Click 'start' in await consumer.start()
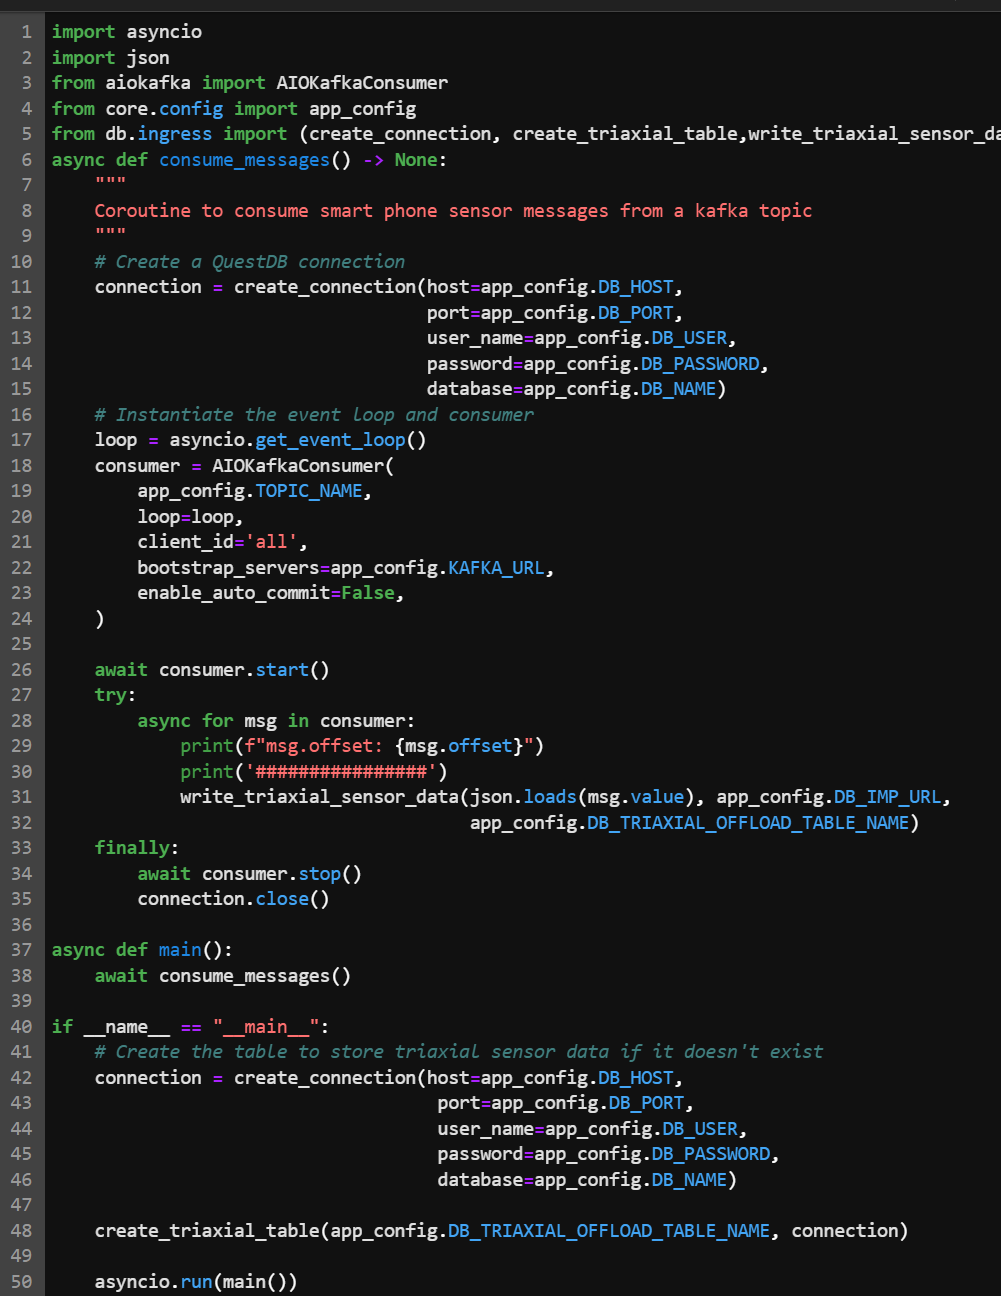The image size is (1001, 1296). tap(282, 670)
